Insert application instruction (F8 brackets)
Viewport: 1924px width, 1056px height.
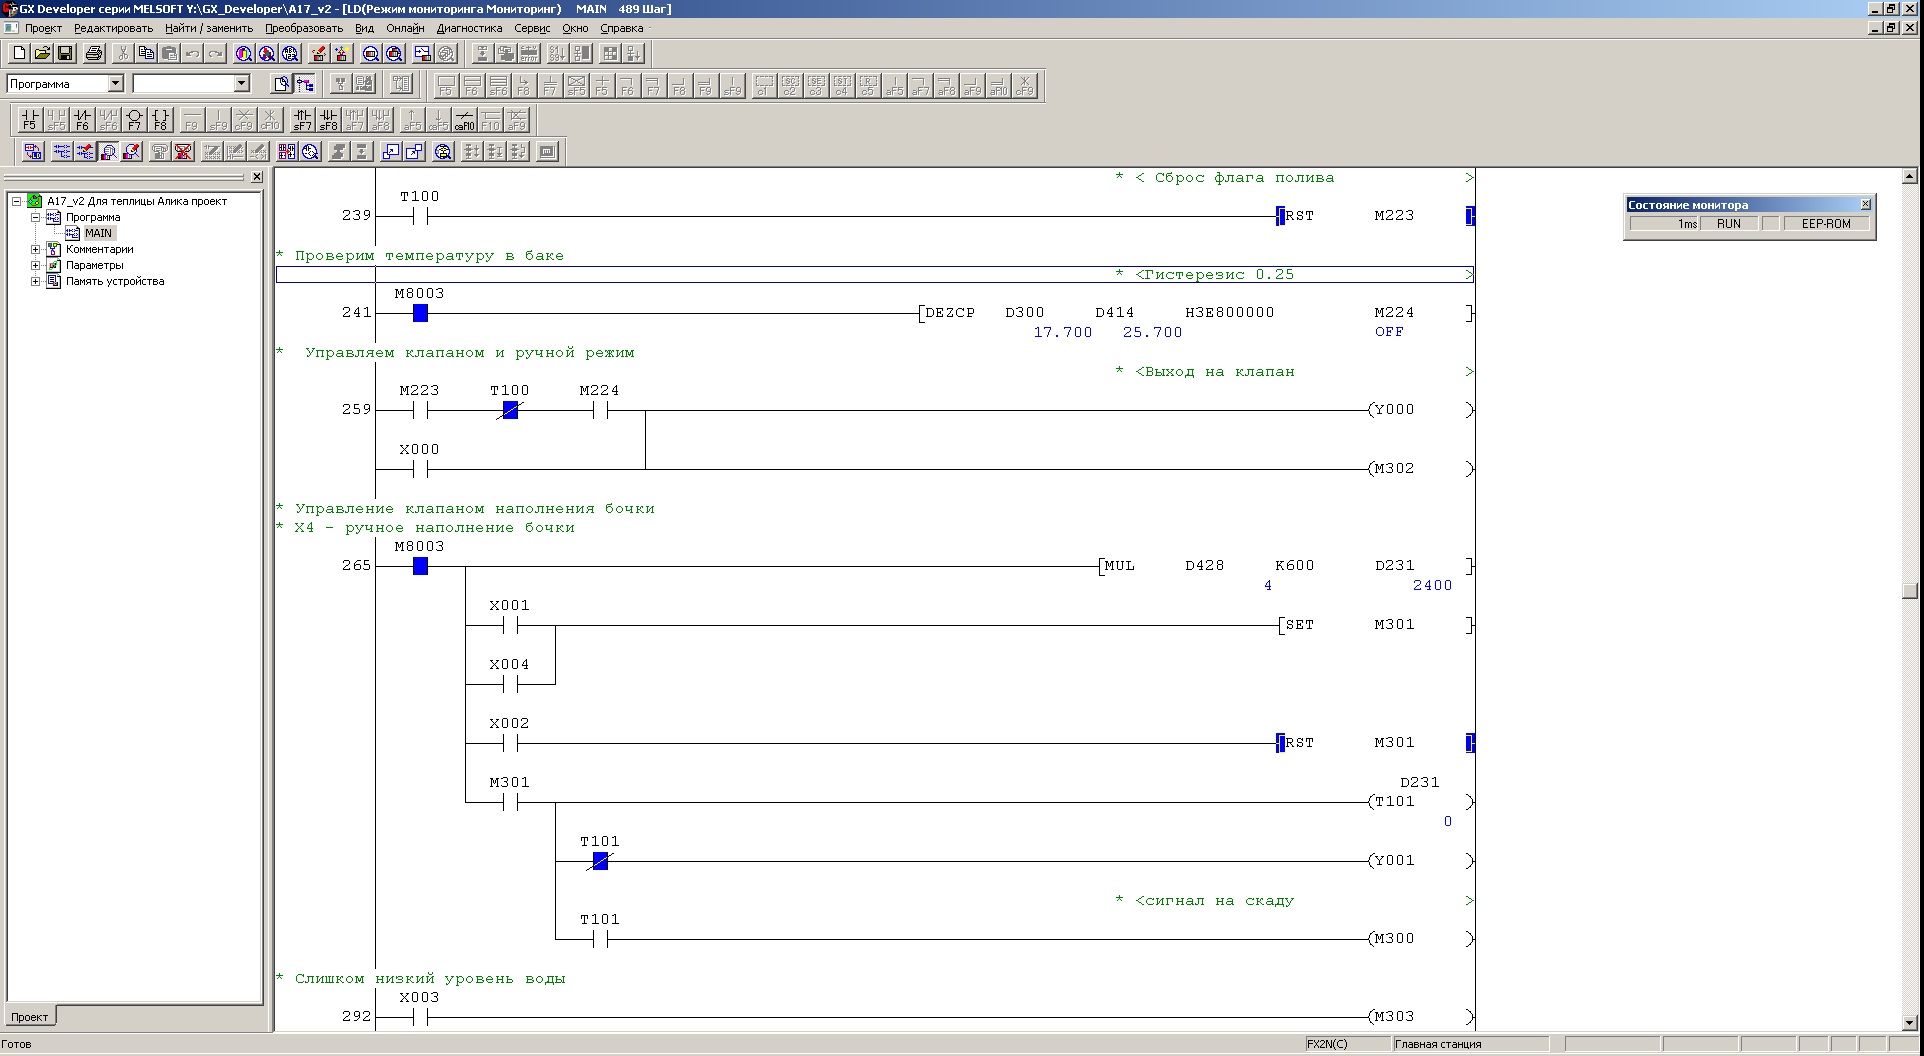pyautogui.click(x=160, y=120)
